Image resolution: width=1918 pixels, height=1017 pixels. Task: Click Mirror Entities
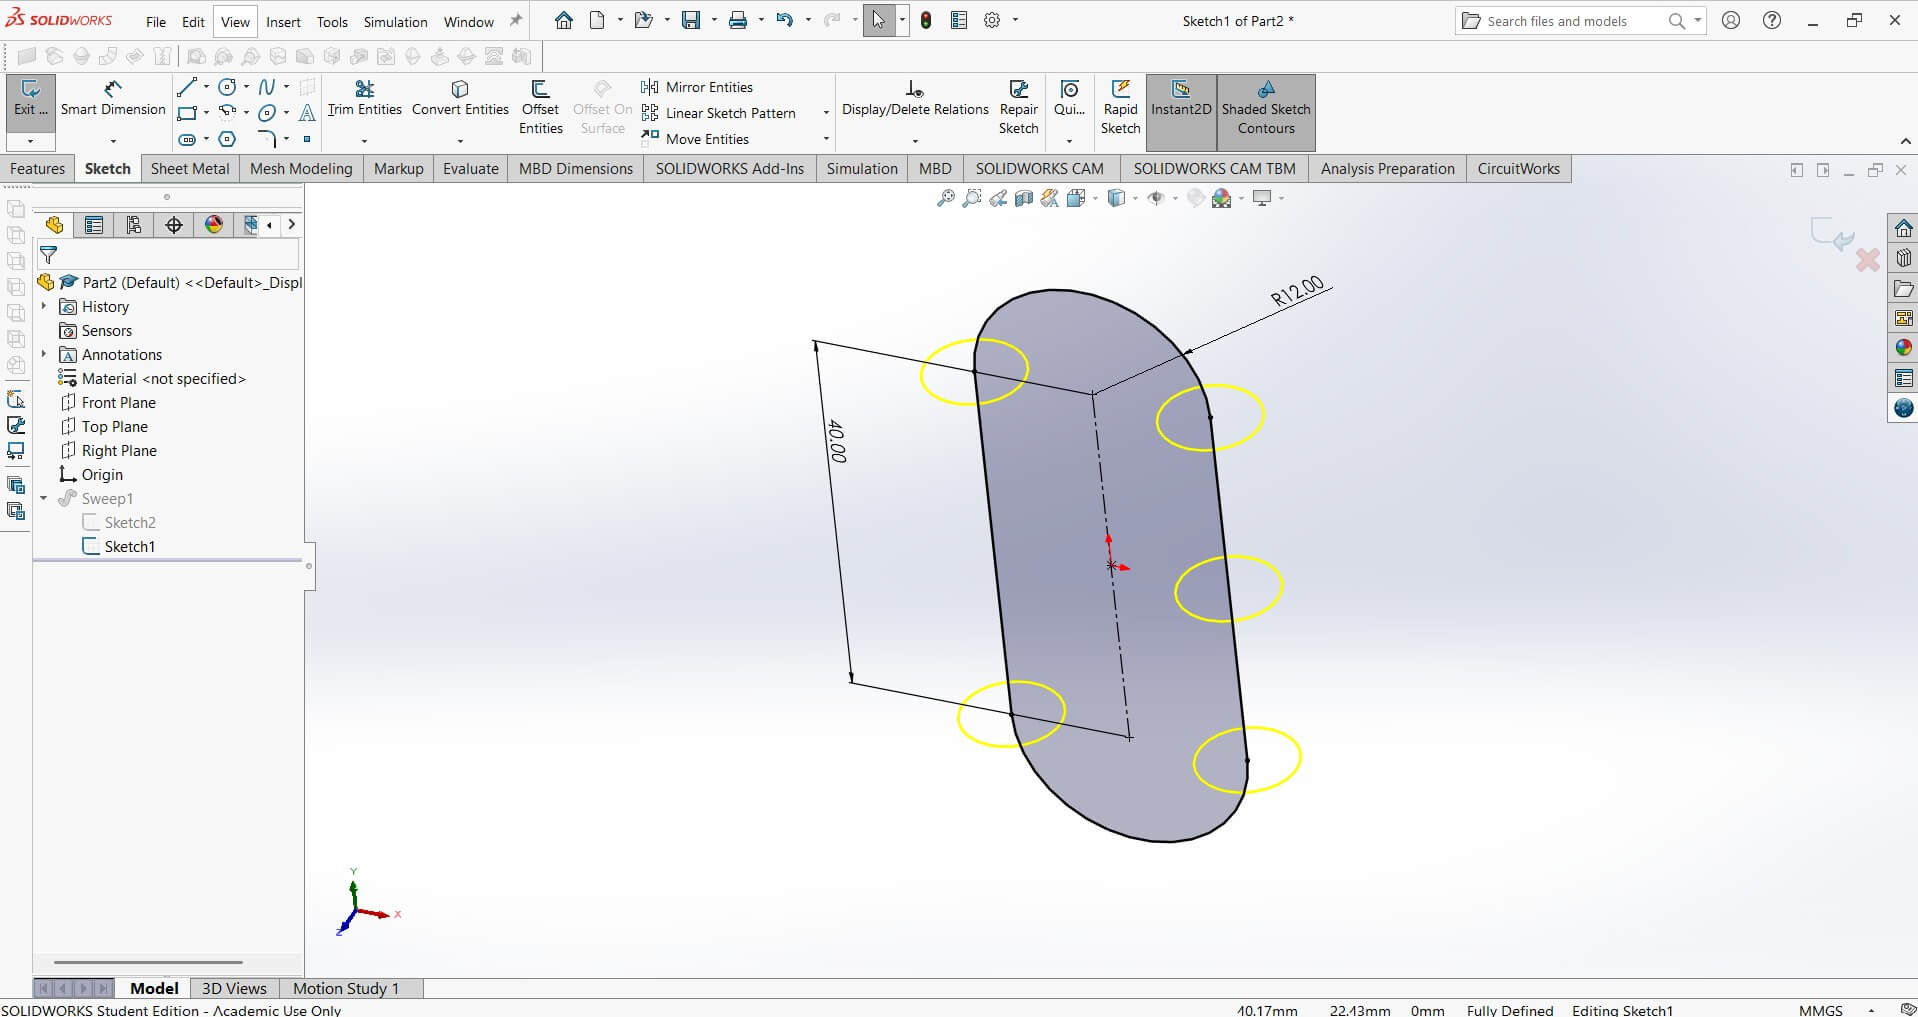coord(697,87)
